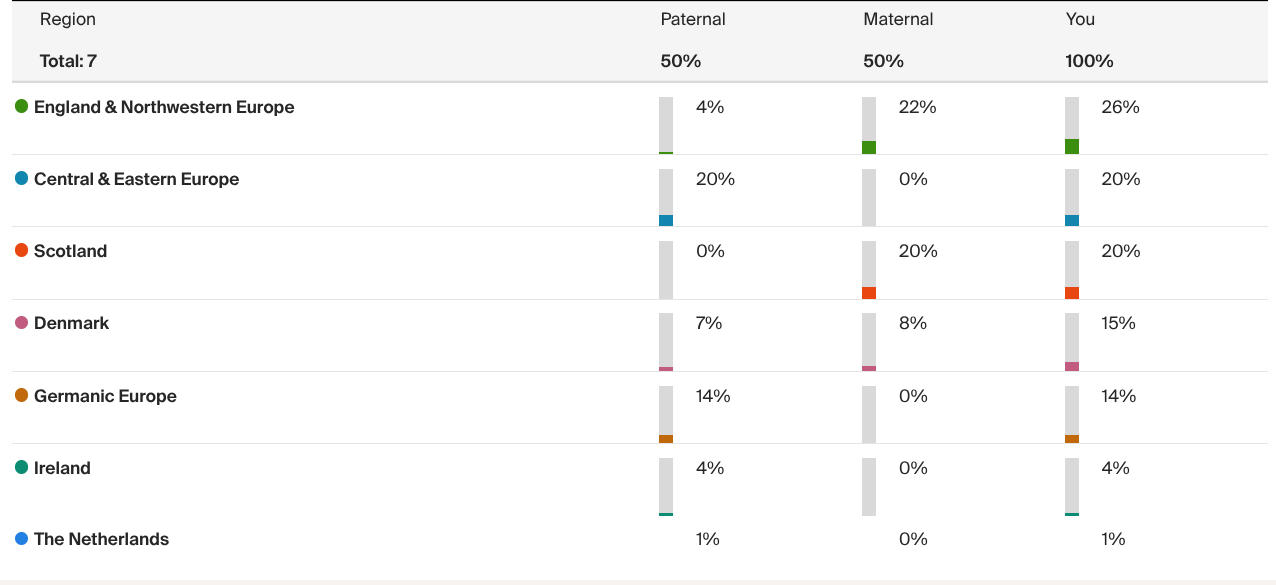Open the Central & Eastern Europe row

pyautogui.click(x=136, y=179)
